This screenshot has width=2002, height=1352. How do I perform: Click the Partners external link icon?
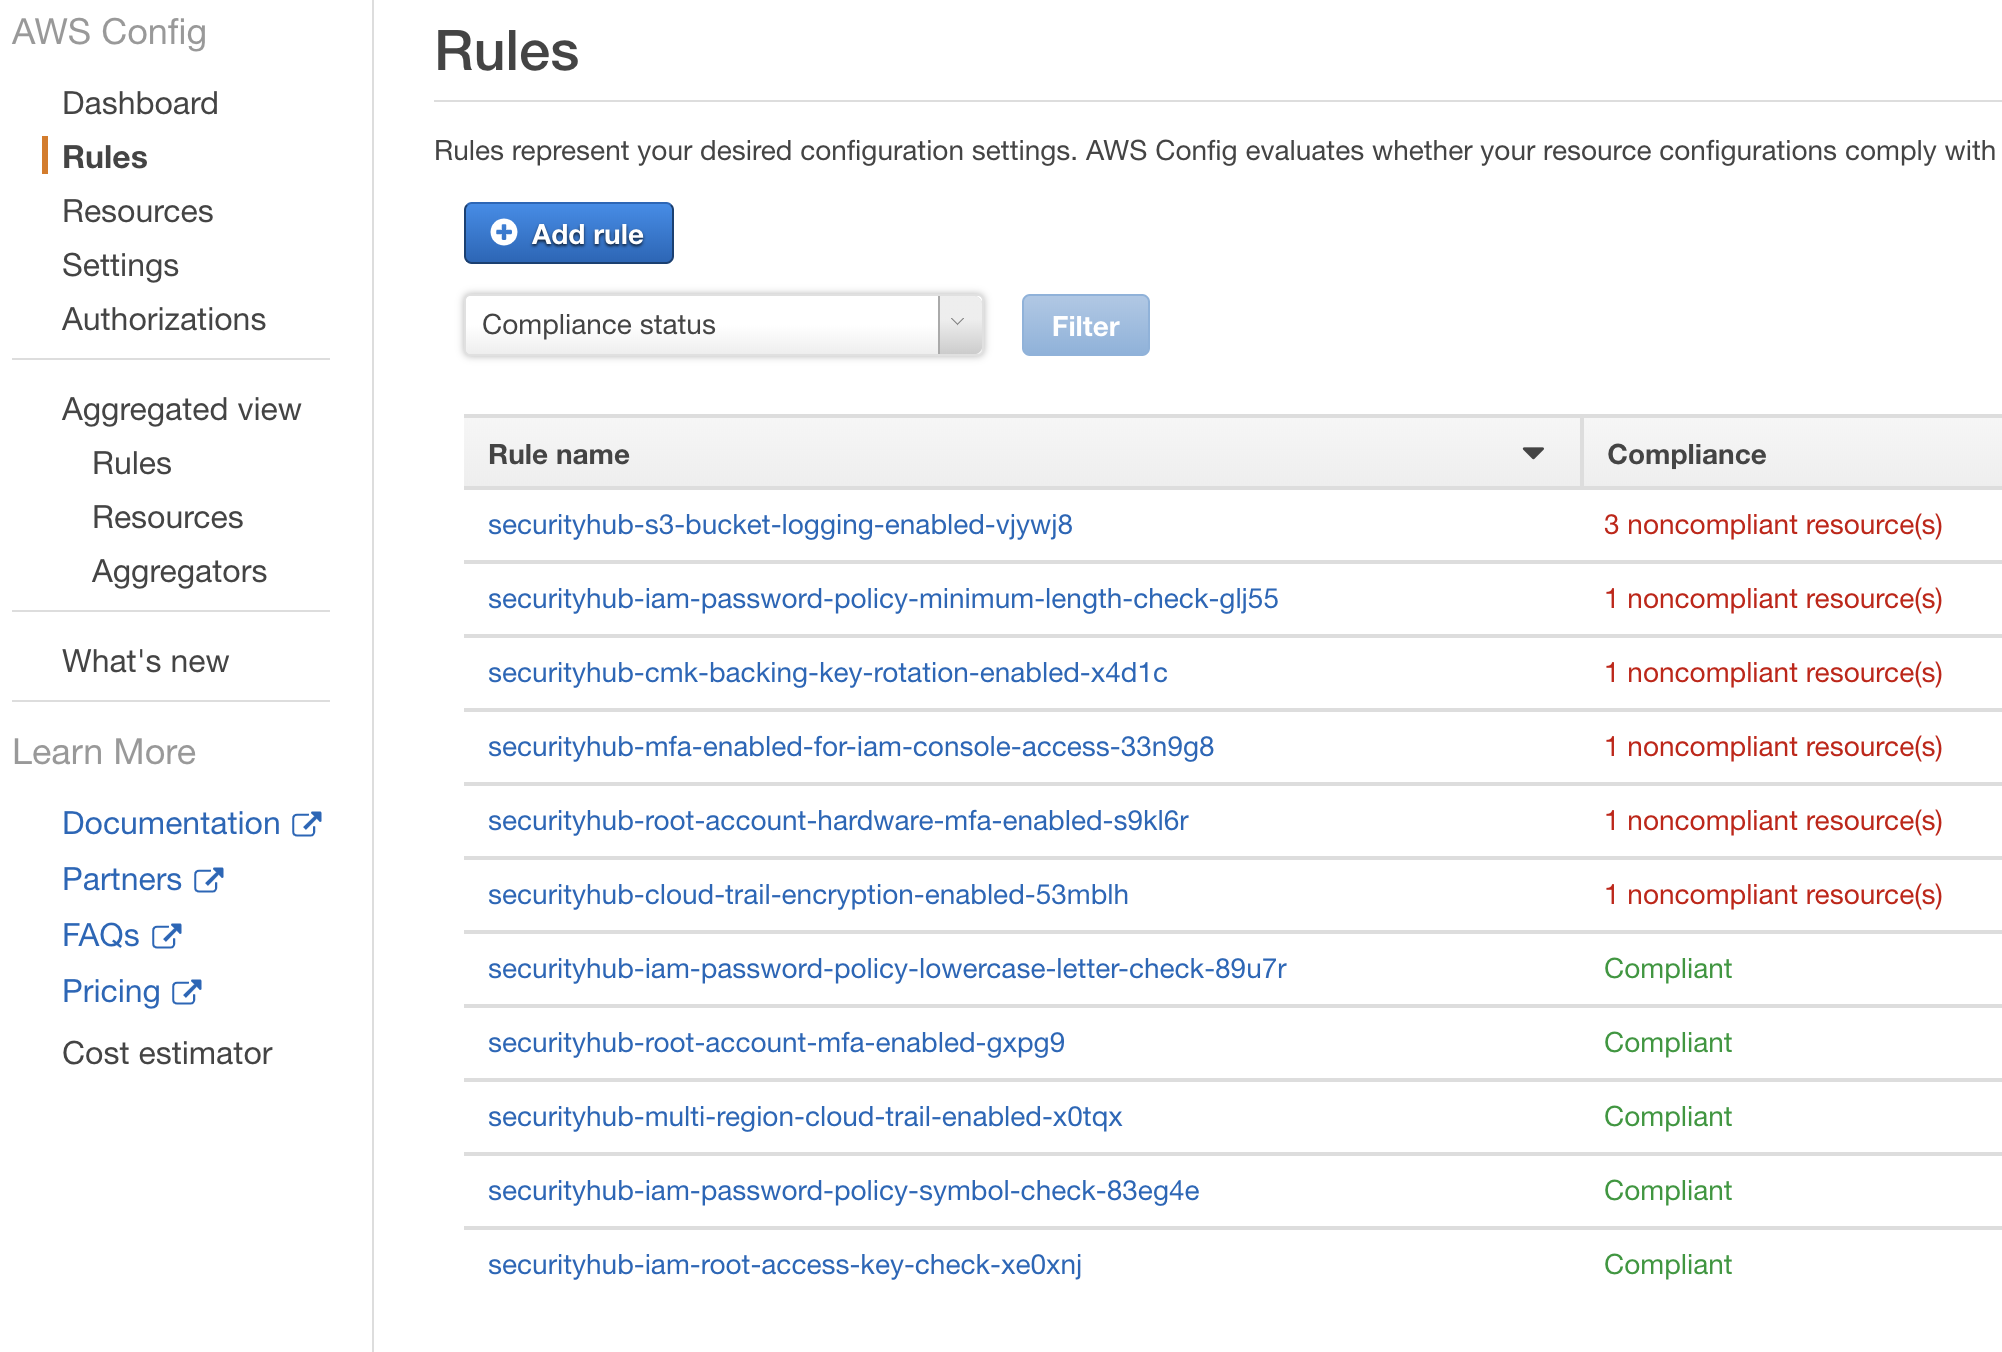pos(208,880)
